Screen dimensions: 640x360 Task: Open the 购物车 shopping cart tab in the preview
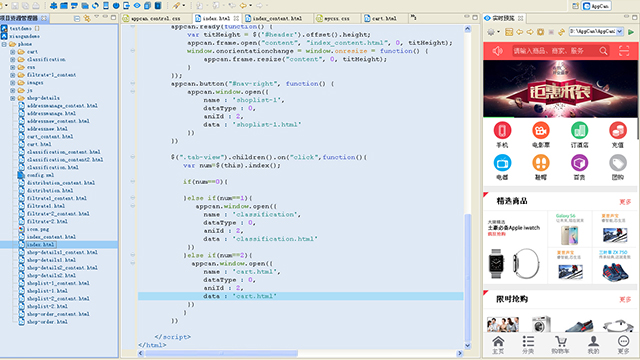pyautogui.click(x=560, y=345)
